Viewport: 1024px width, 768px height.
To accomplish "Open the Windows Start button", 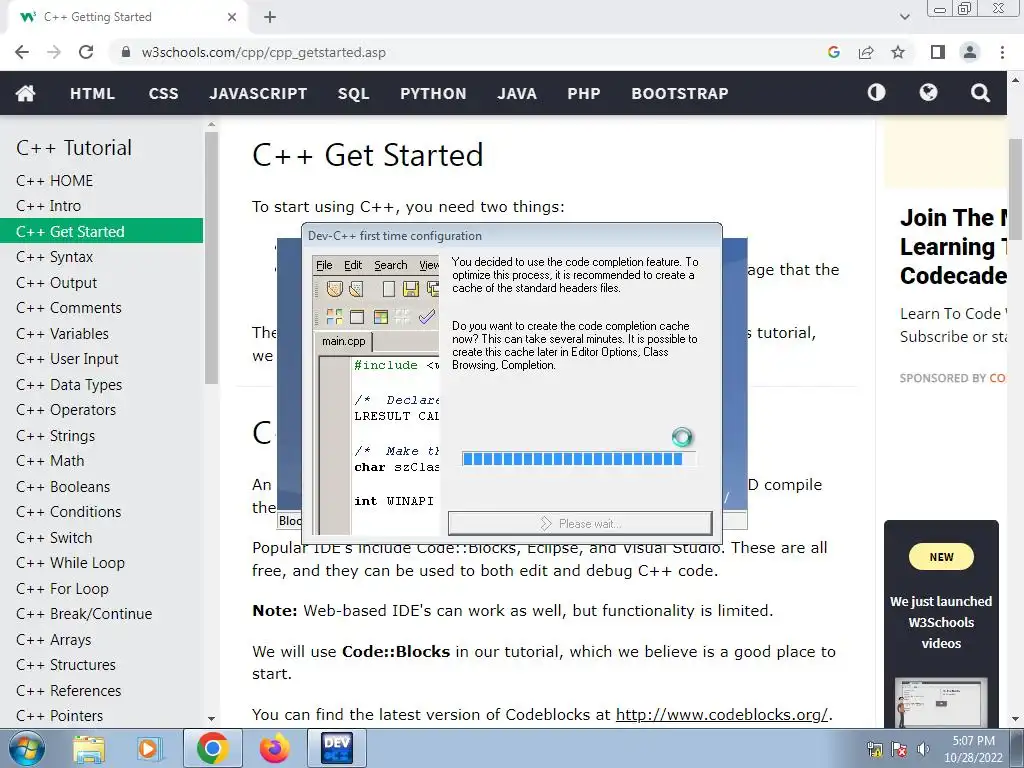I will pyautogui.click(x=27, y=748).
